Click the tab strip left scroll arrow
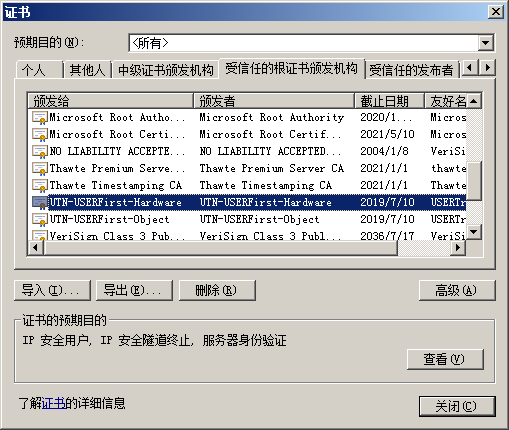 [470, 68]
